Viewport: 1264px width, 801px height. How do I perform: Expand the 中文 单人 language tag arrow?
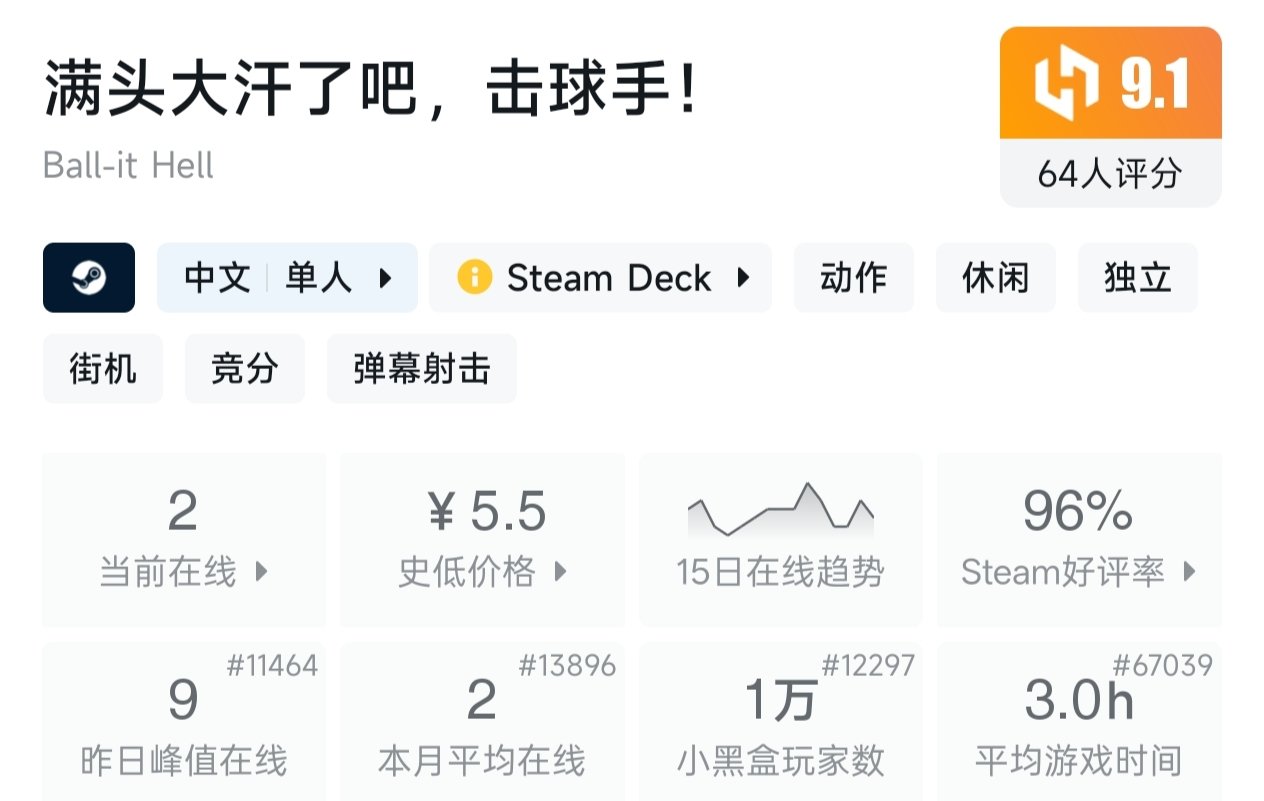385,278
